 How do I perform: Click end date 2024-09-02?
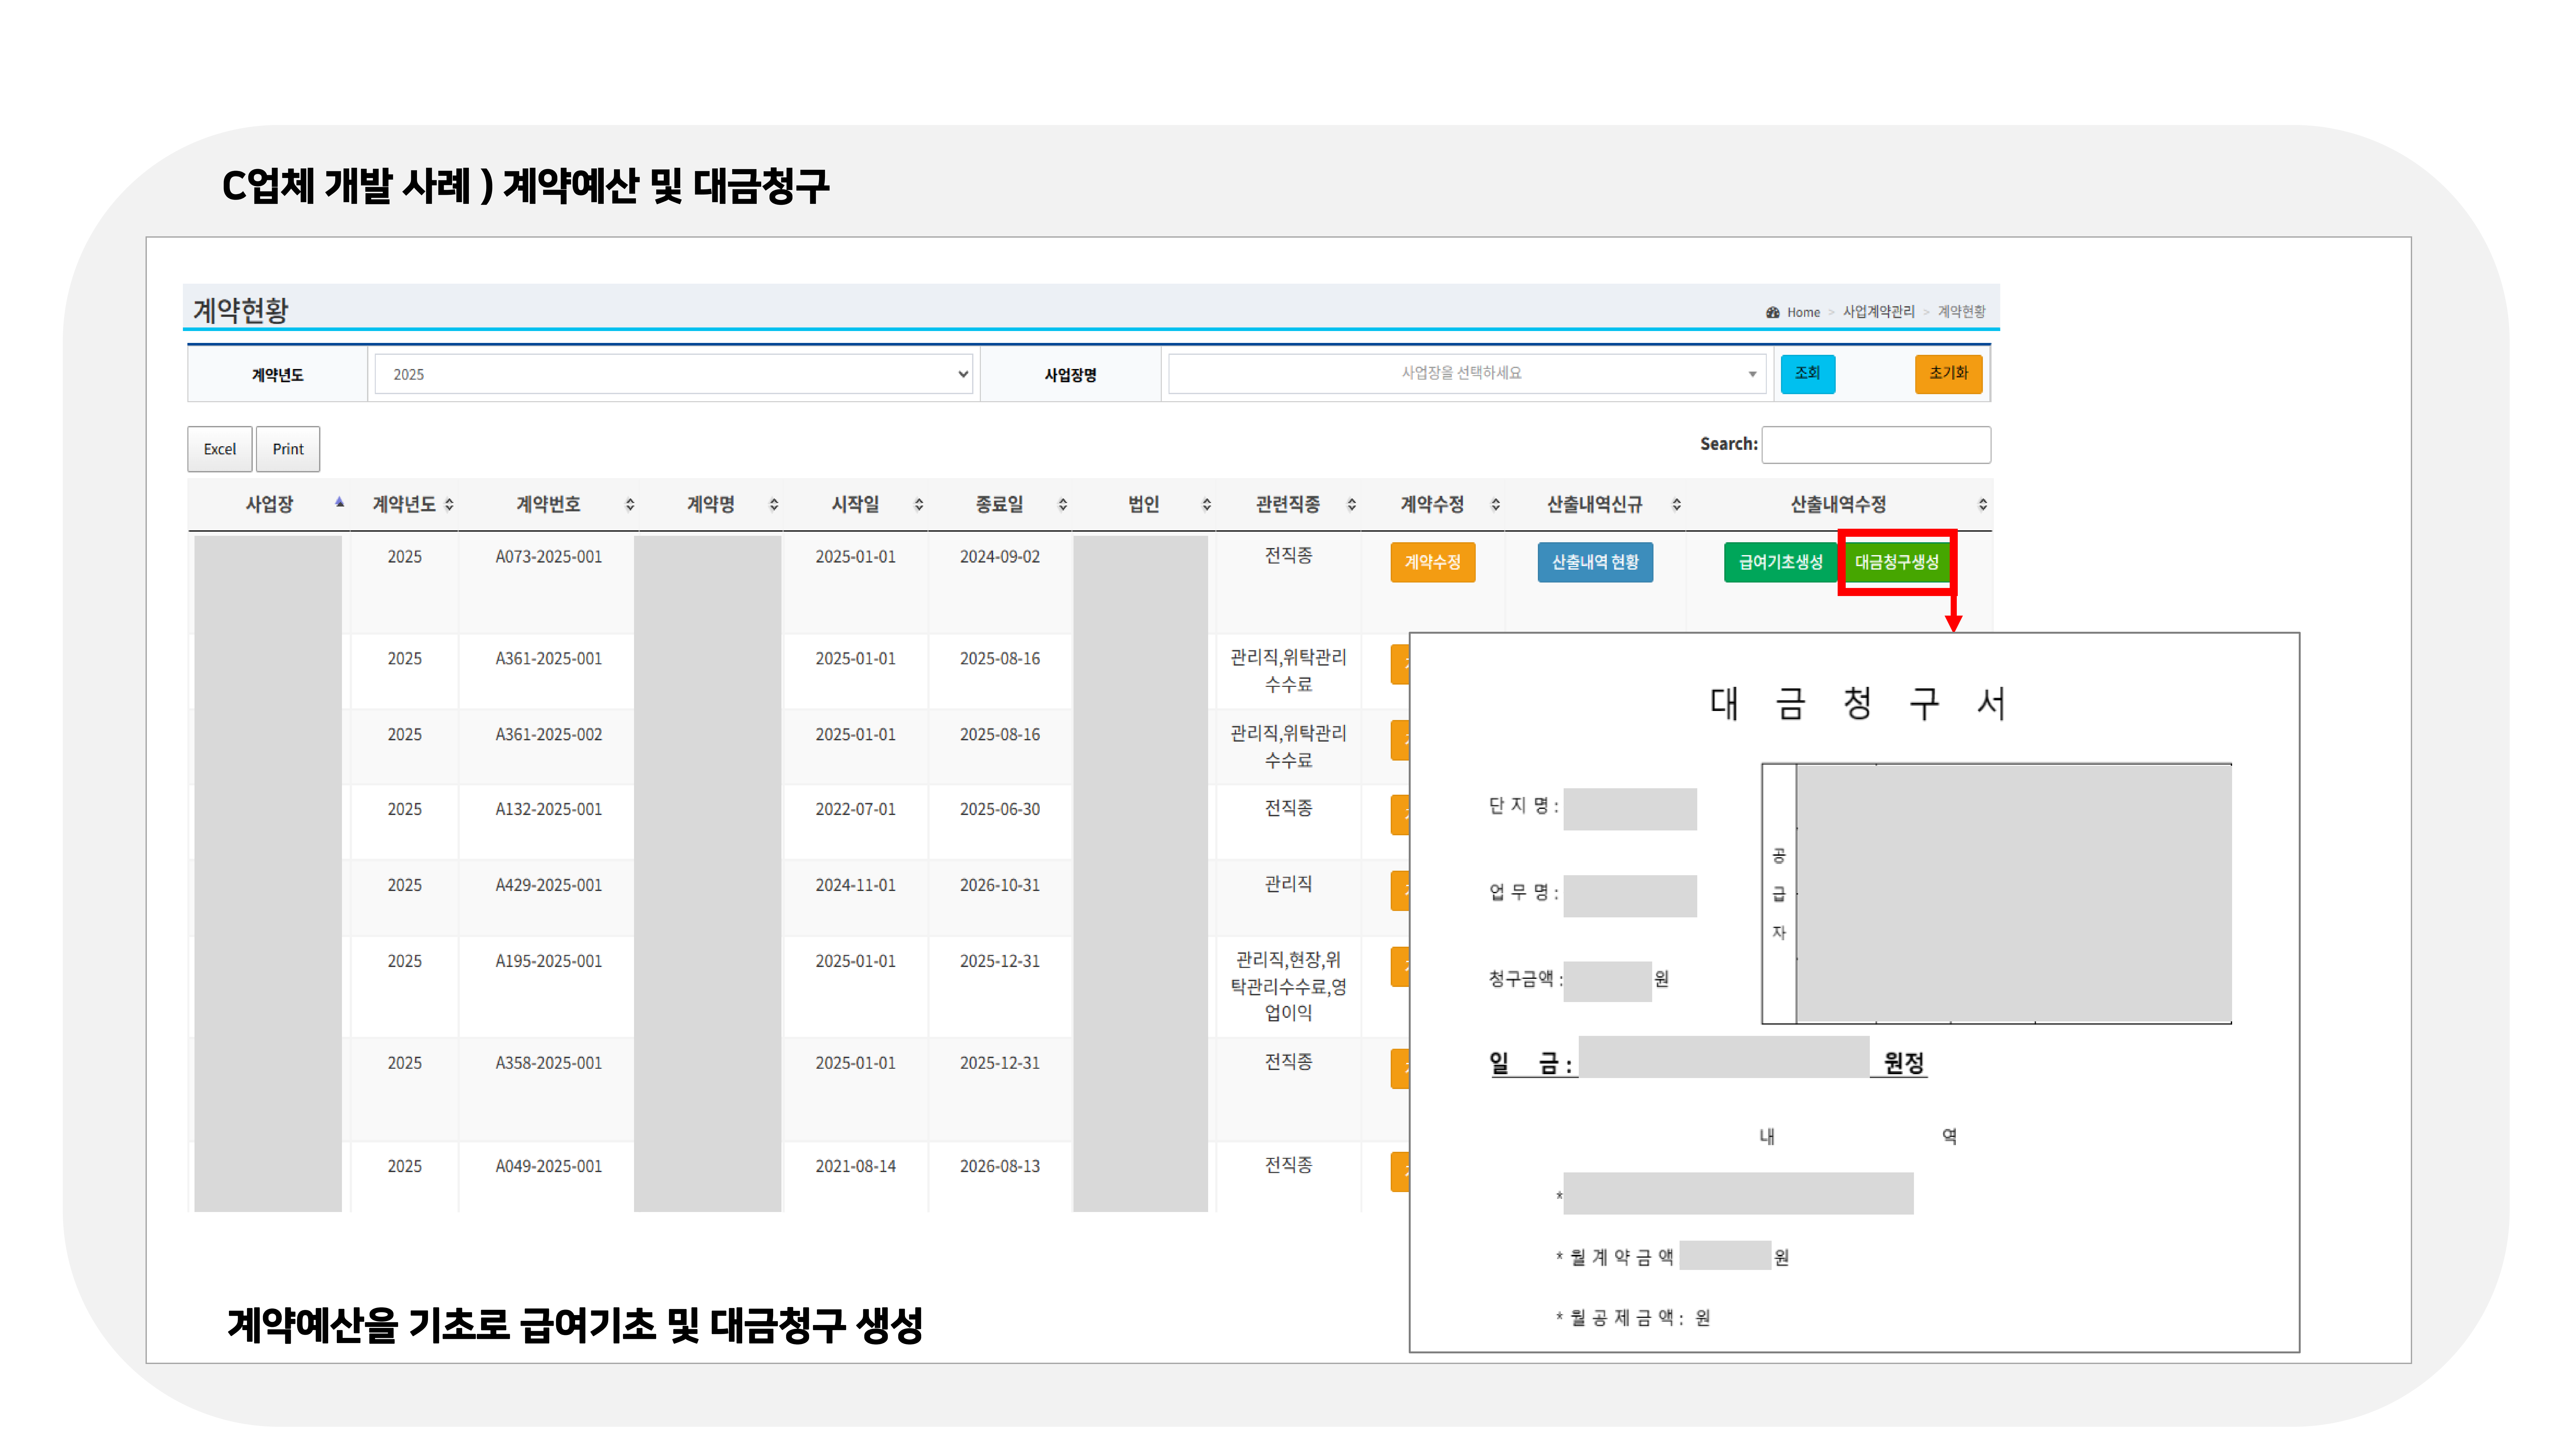[1000, 557]
